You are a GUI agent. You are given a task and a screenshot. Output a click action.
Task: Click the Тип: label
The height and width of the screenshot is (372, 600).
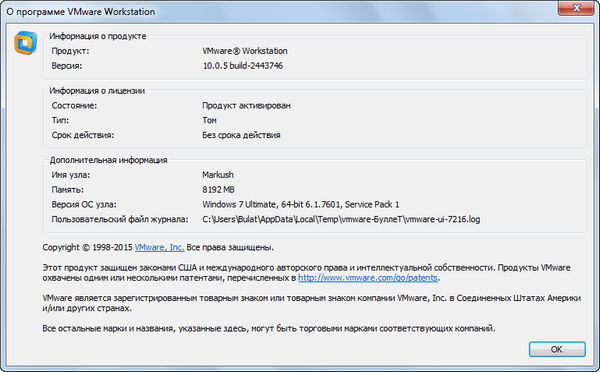tap(60, 120)
